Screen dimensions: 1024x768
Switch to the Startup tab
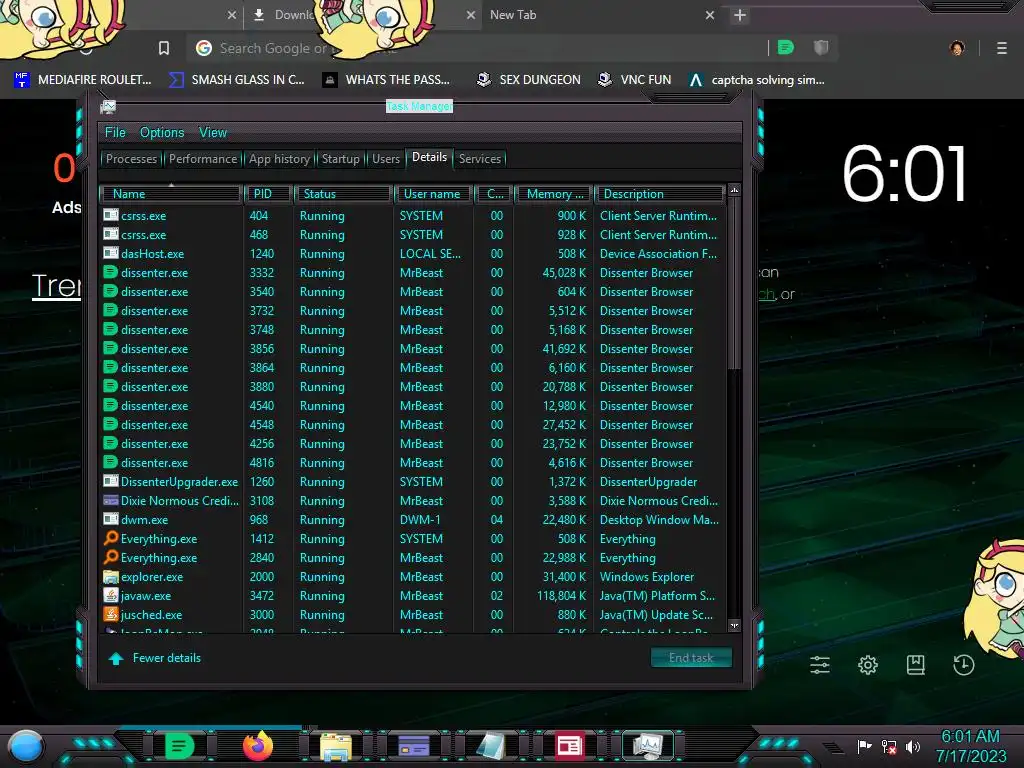pos(340,159)
